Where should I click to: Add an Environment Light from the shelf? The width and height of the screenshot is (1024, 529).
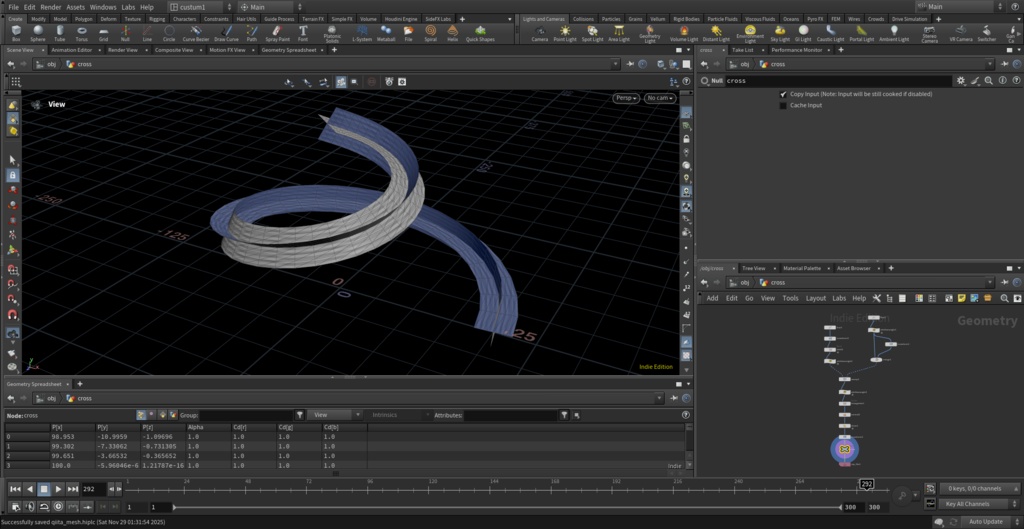point(750,34)
